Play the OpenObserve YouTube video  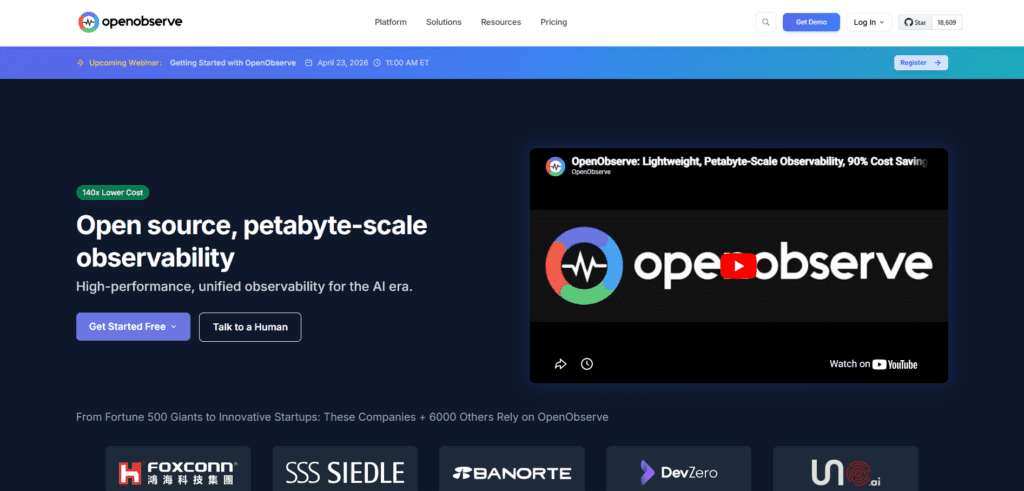739,265
